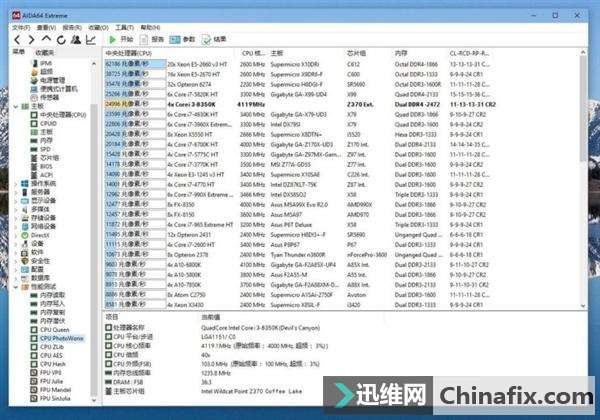Select the FPU VP8 benchmark
Viewport: 600px width, 420px height.
pyautogui.click(x=51, y=373)
